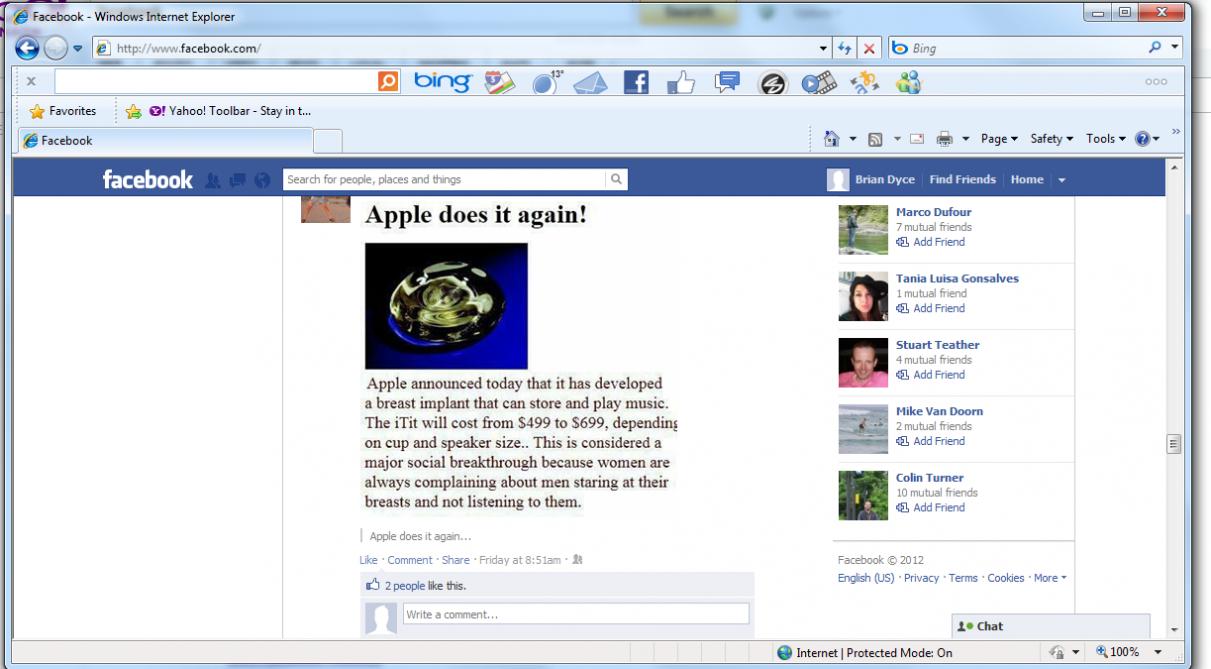Click the 2 people like this link

405,586
